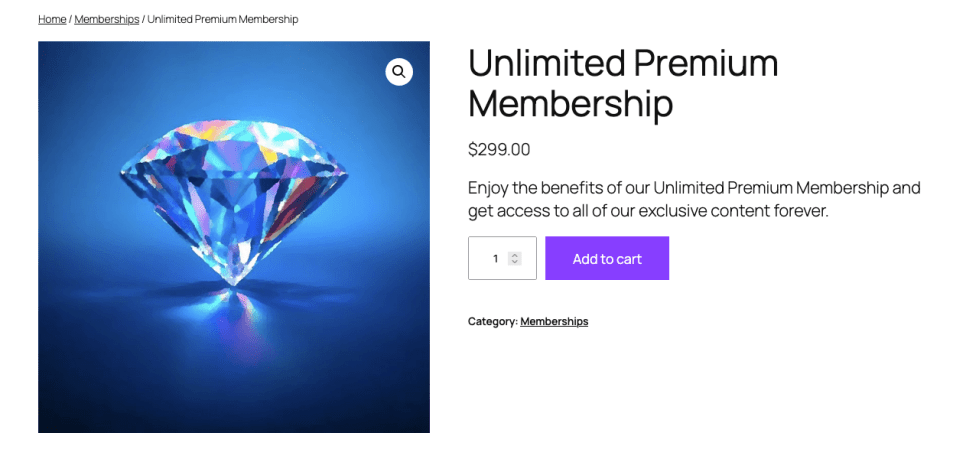Screen dimensions: 979x459
Task: Click the Add to cart button
Action: pyautogui.click(x=607, y=259)
